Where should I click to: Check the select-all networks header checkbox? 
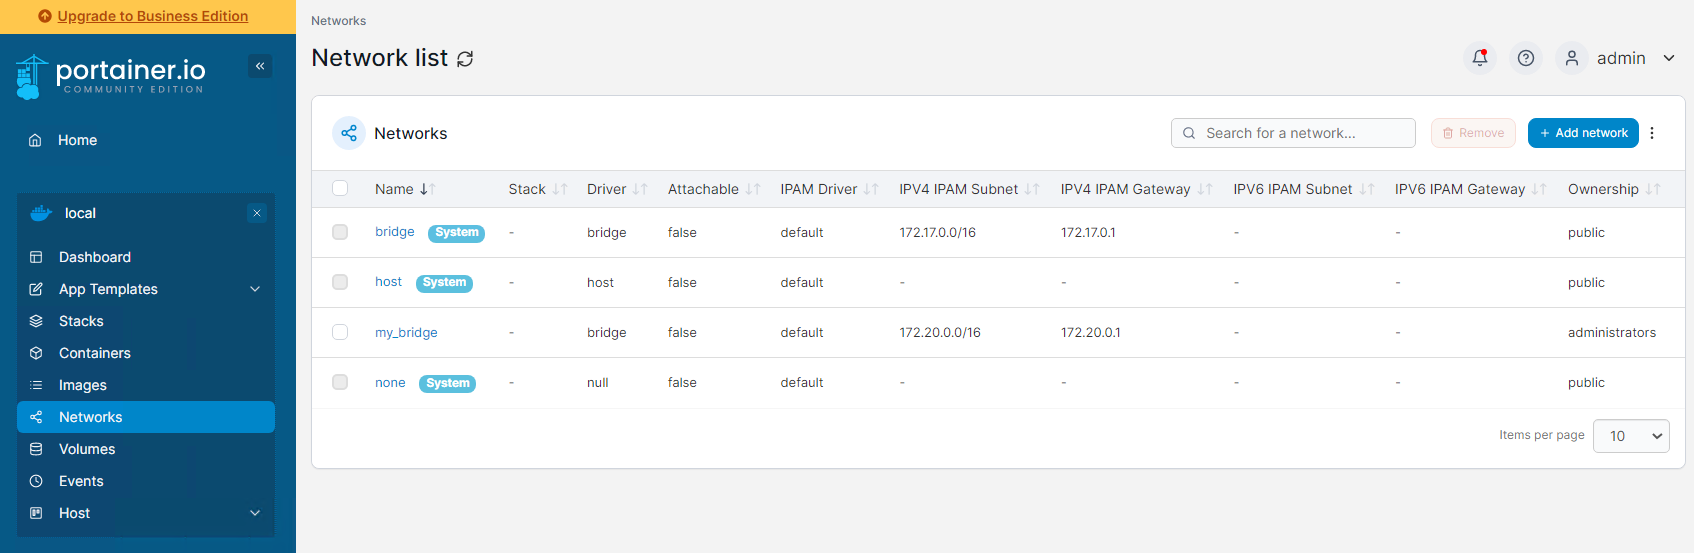(x=340, y=188)
